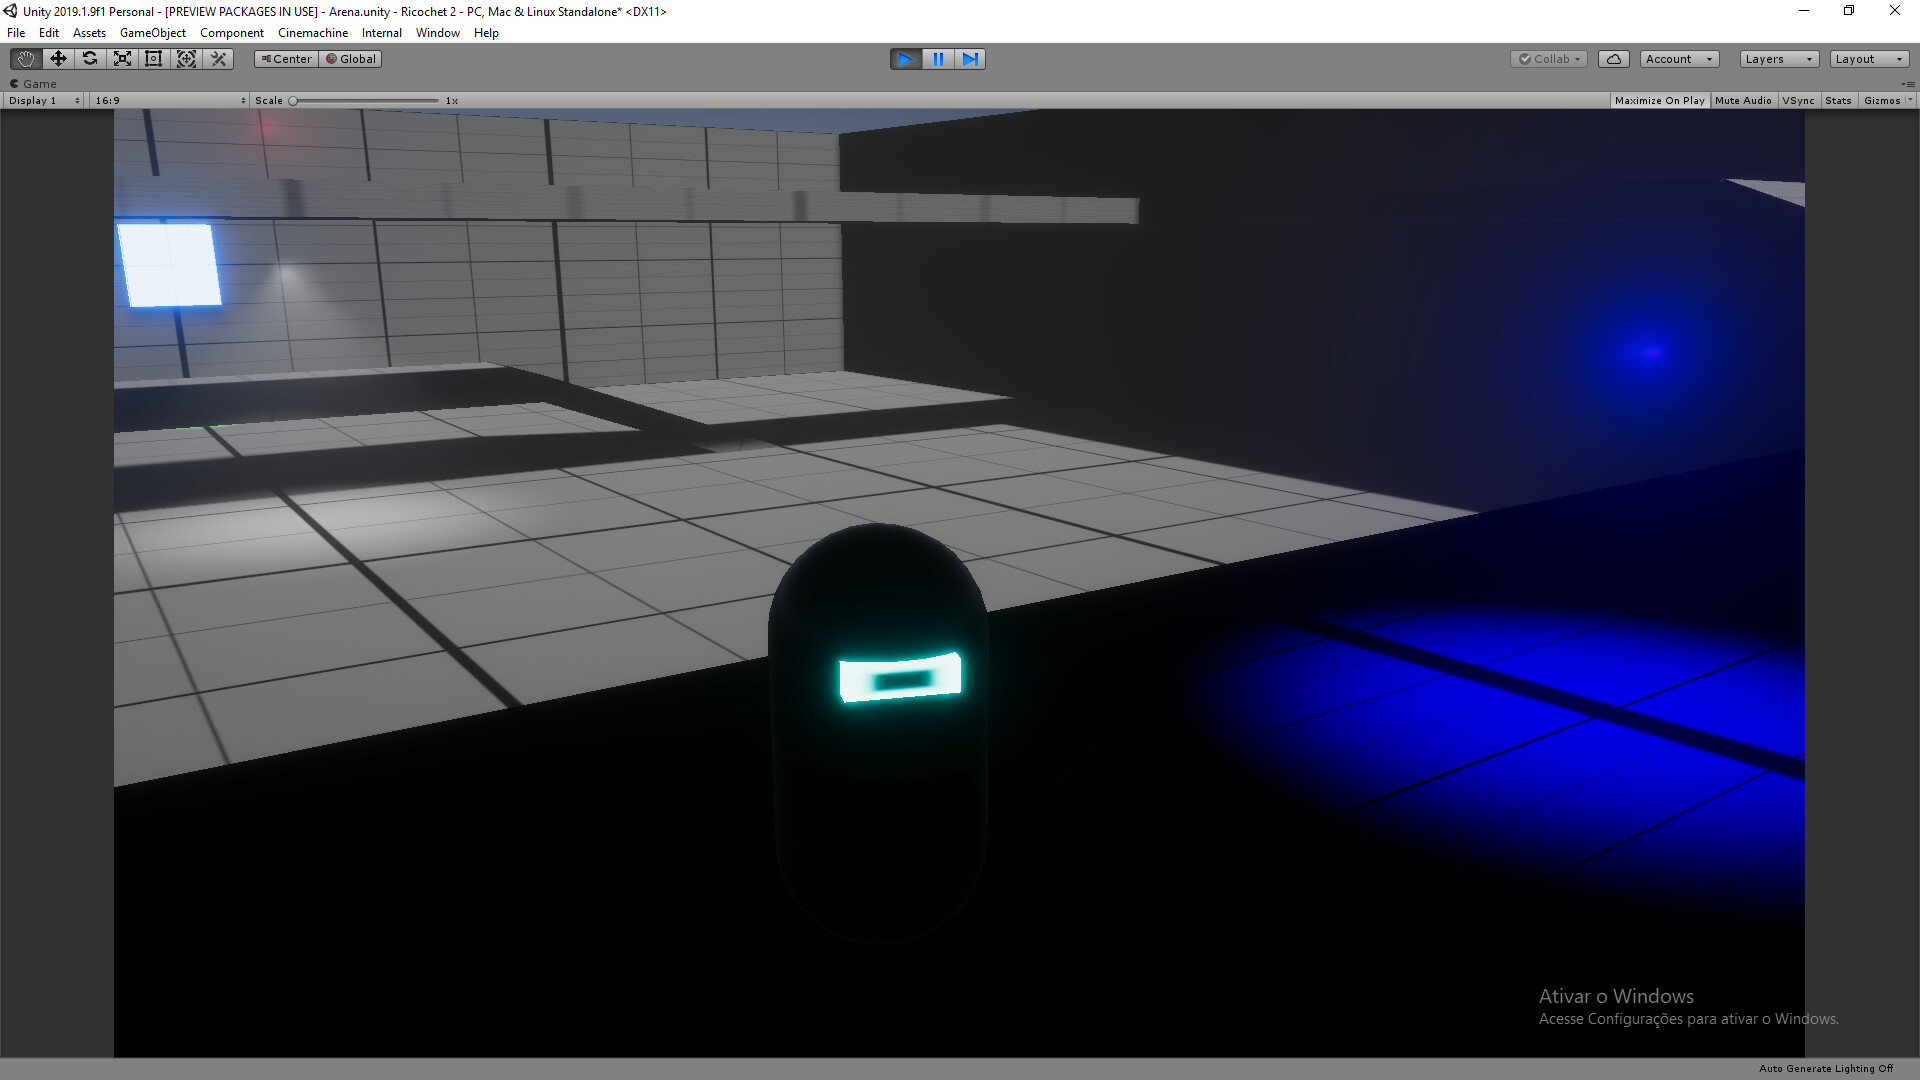Enable VSync in Game view
This screenshot has width=1920, height=1080.
[x=1798, y=101]
